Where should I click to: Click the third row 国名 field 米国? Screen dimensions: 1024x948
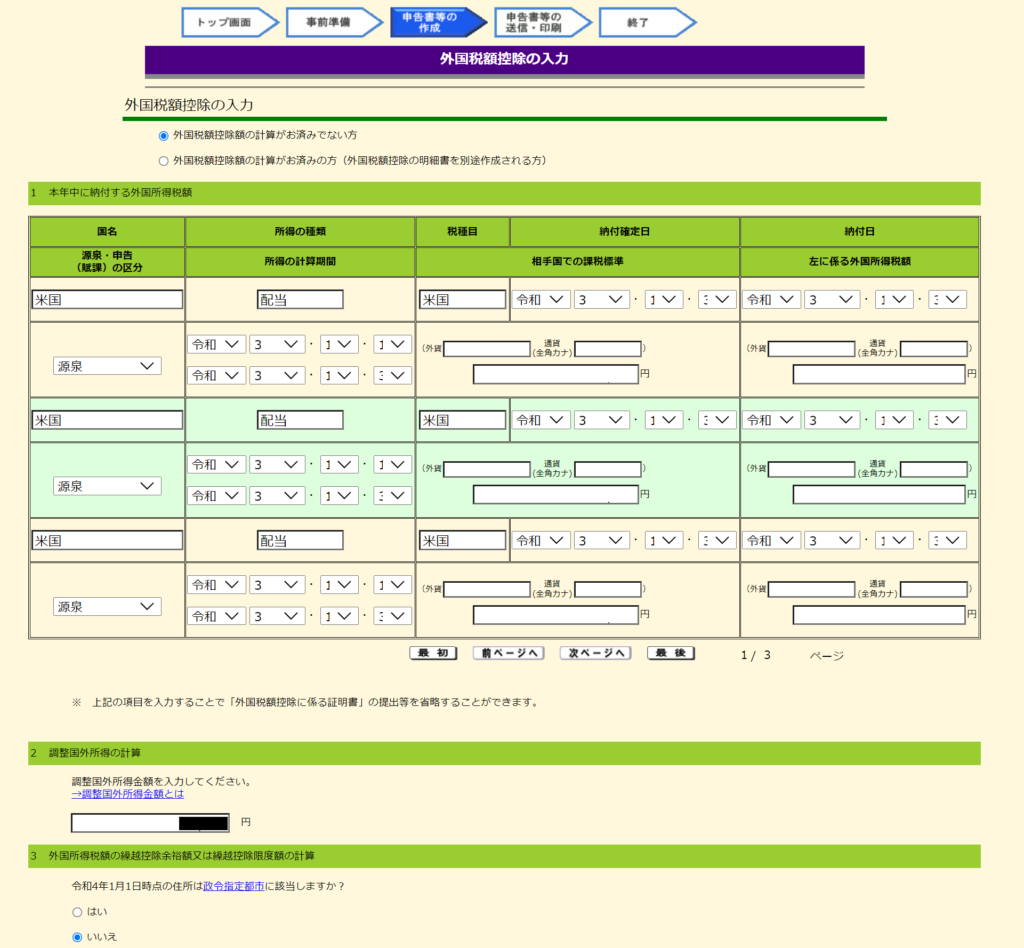(107, 540)
